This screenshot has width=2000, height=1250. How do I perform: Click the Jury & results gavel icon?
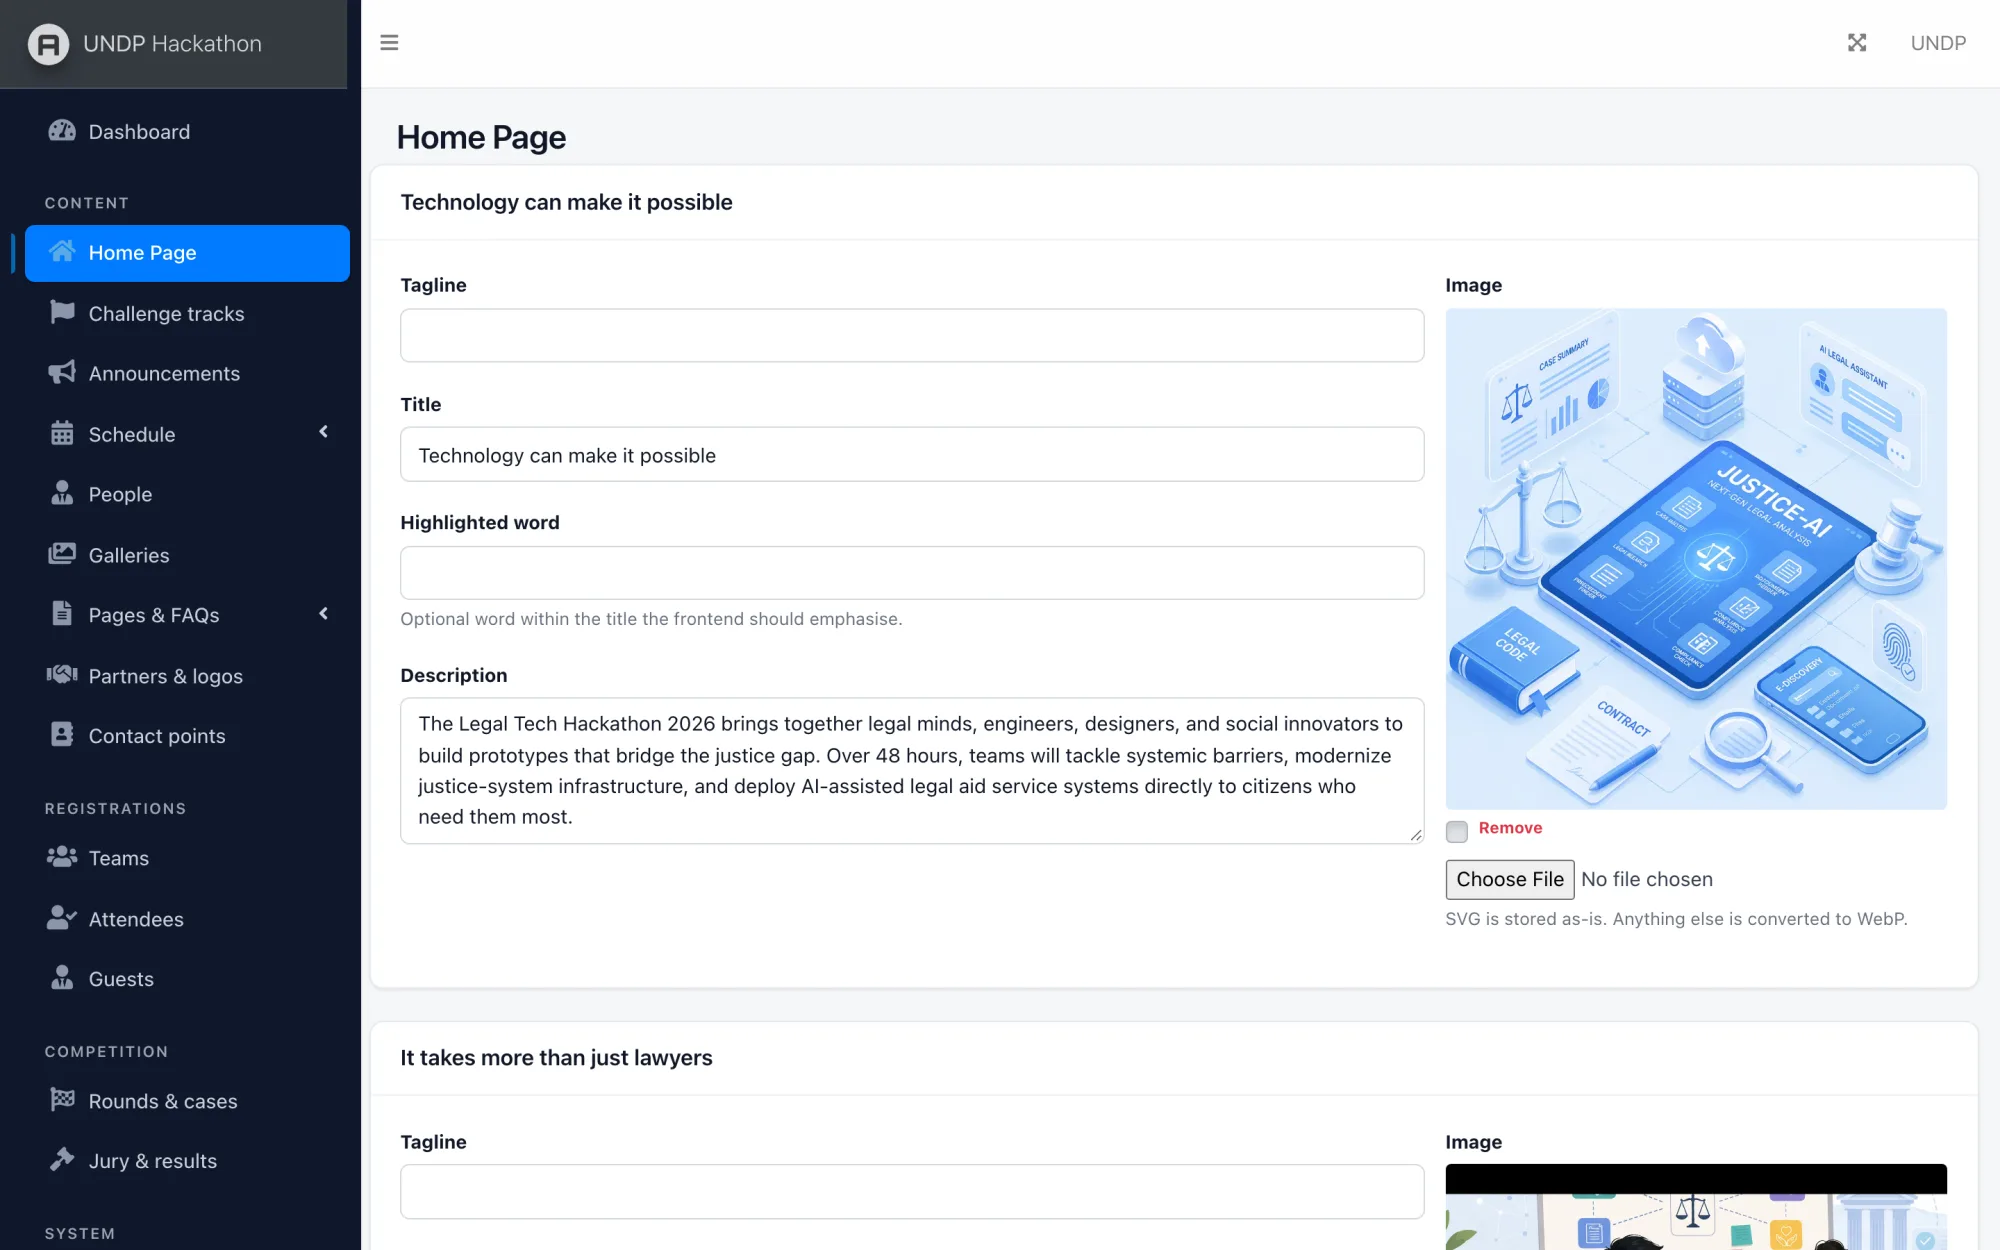62,1160
